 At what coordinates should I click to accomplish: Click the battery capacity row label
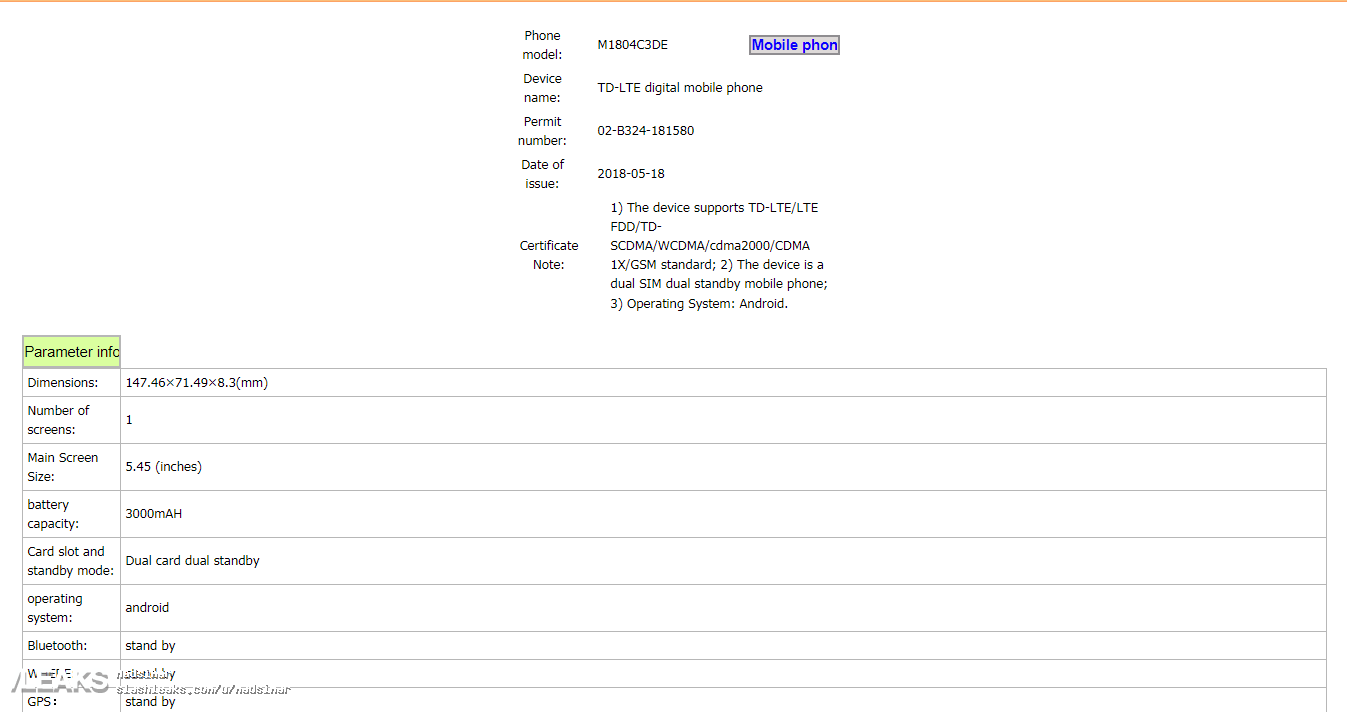click(53, 514)
